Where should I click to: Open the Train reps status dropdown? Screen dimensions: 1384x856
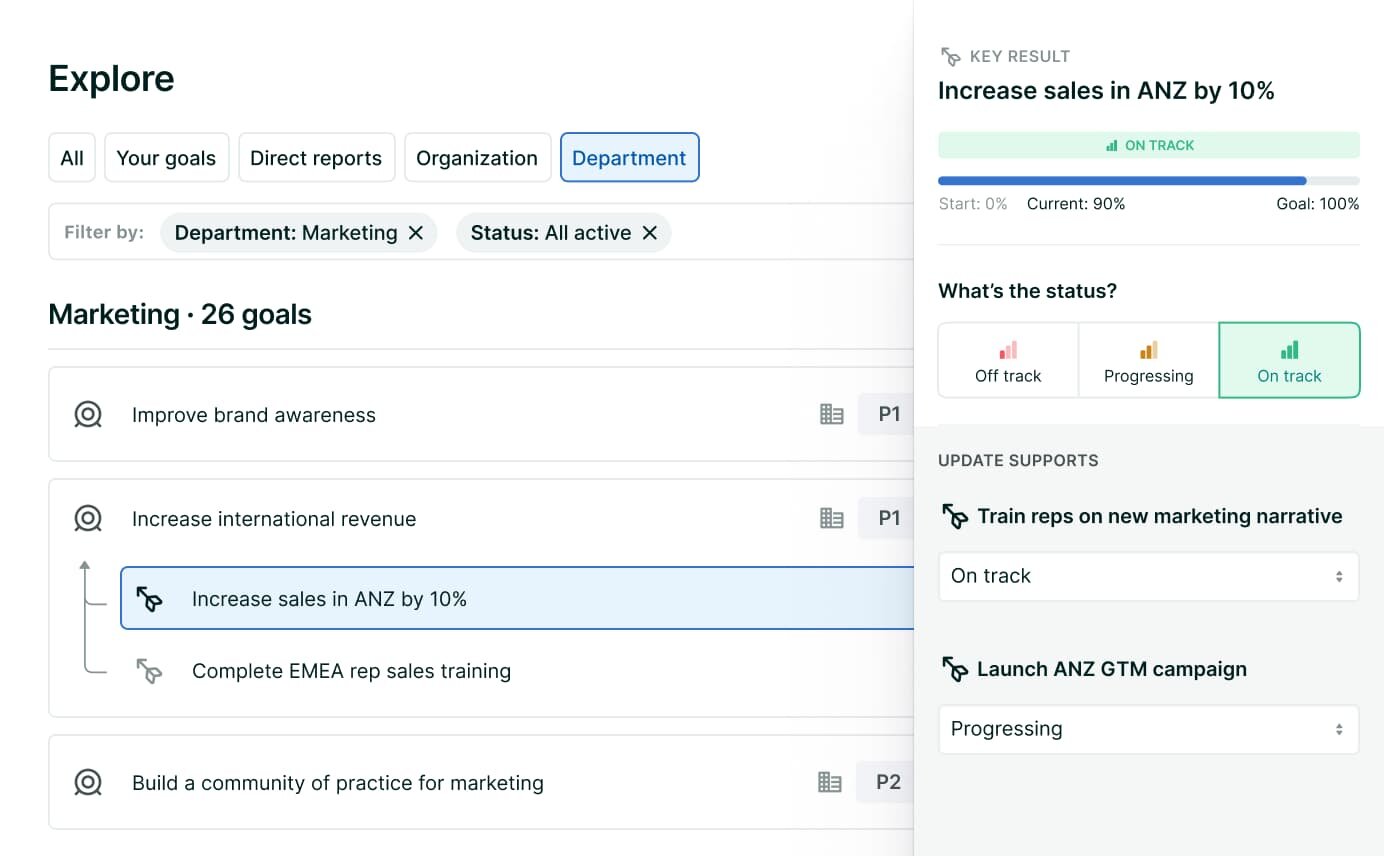tap(1148, 577)
